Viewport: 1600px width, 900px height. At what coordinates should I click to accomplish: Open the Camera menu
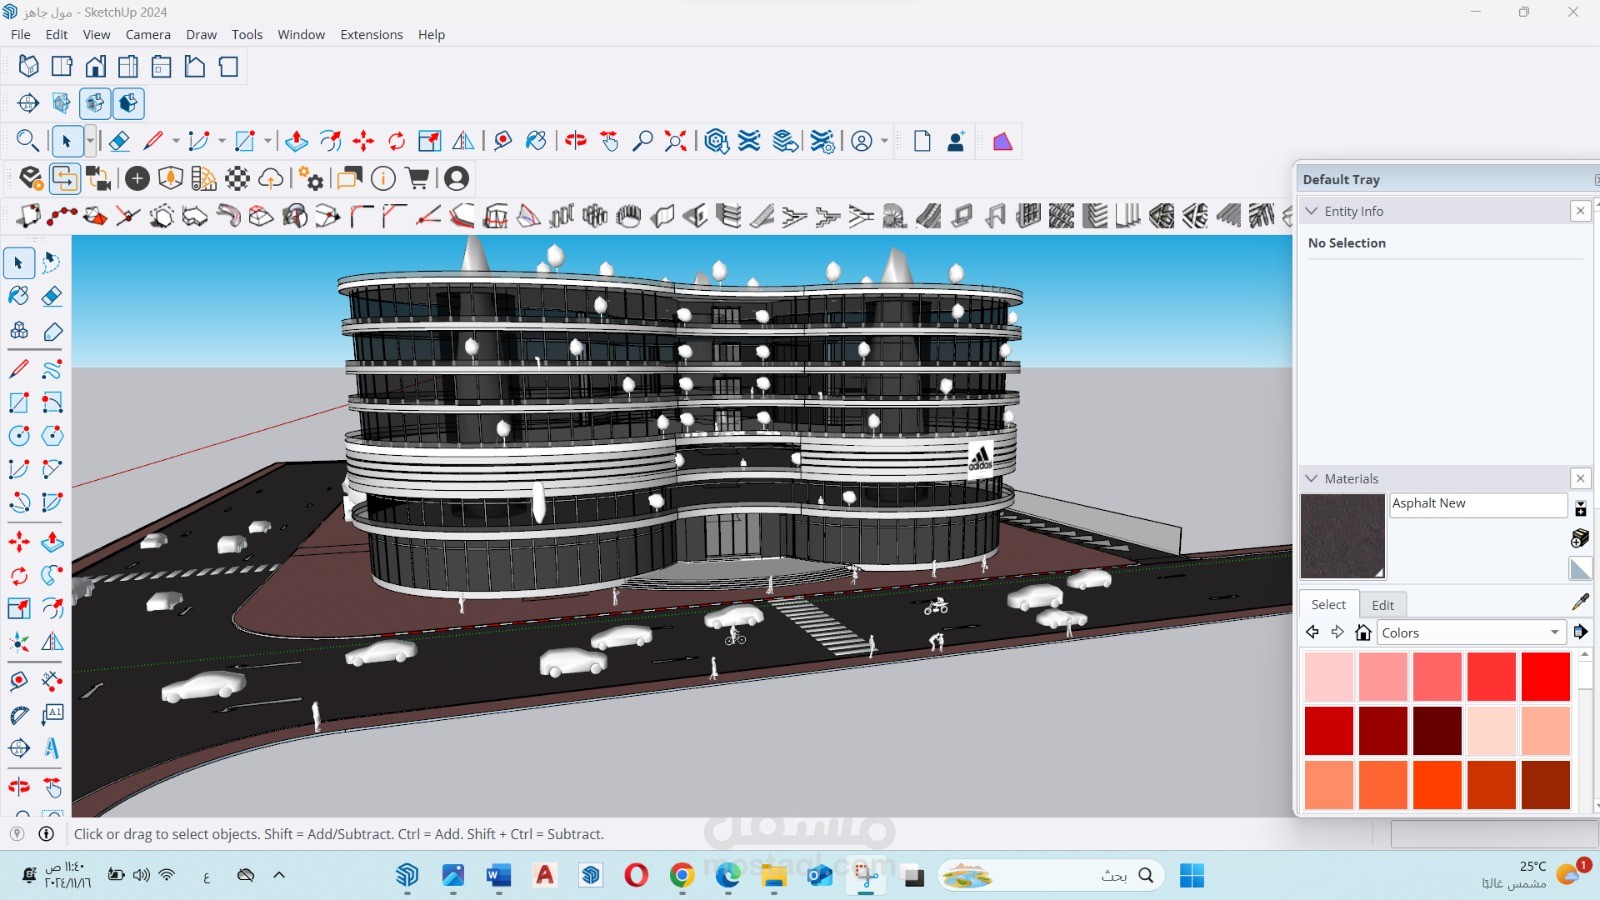coord(148,34)
